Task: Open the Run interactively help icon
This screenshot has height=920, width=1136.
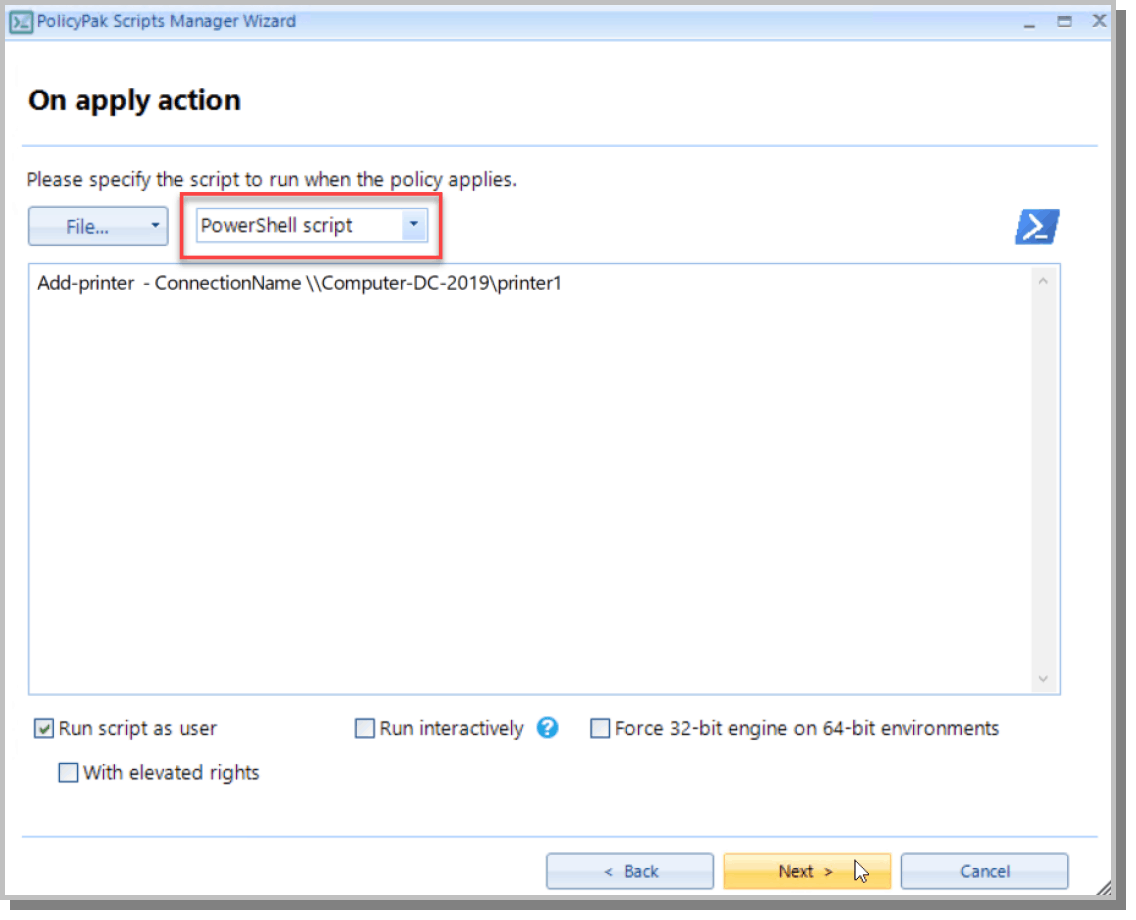Action: point(548,727)
